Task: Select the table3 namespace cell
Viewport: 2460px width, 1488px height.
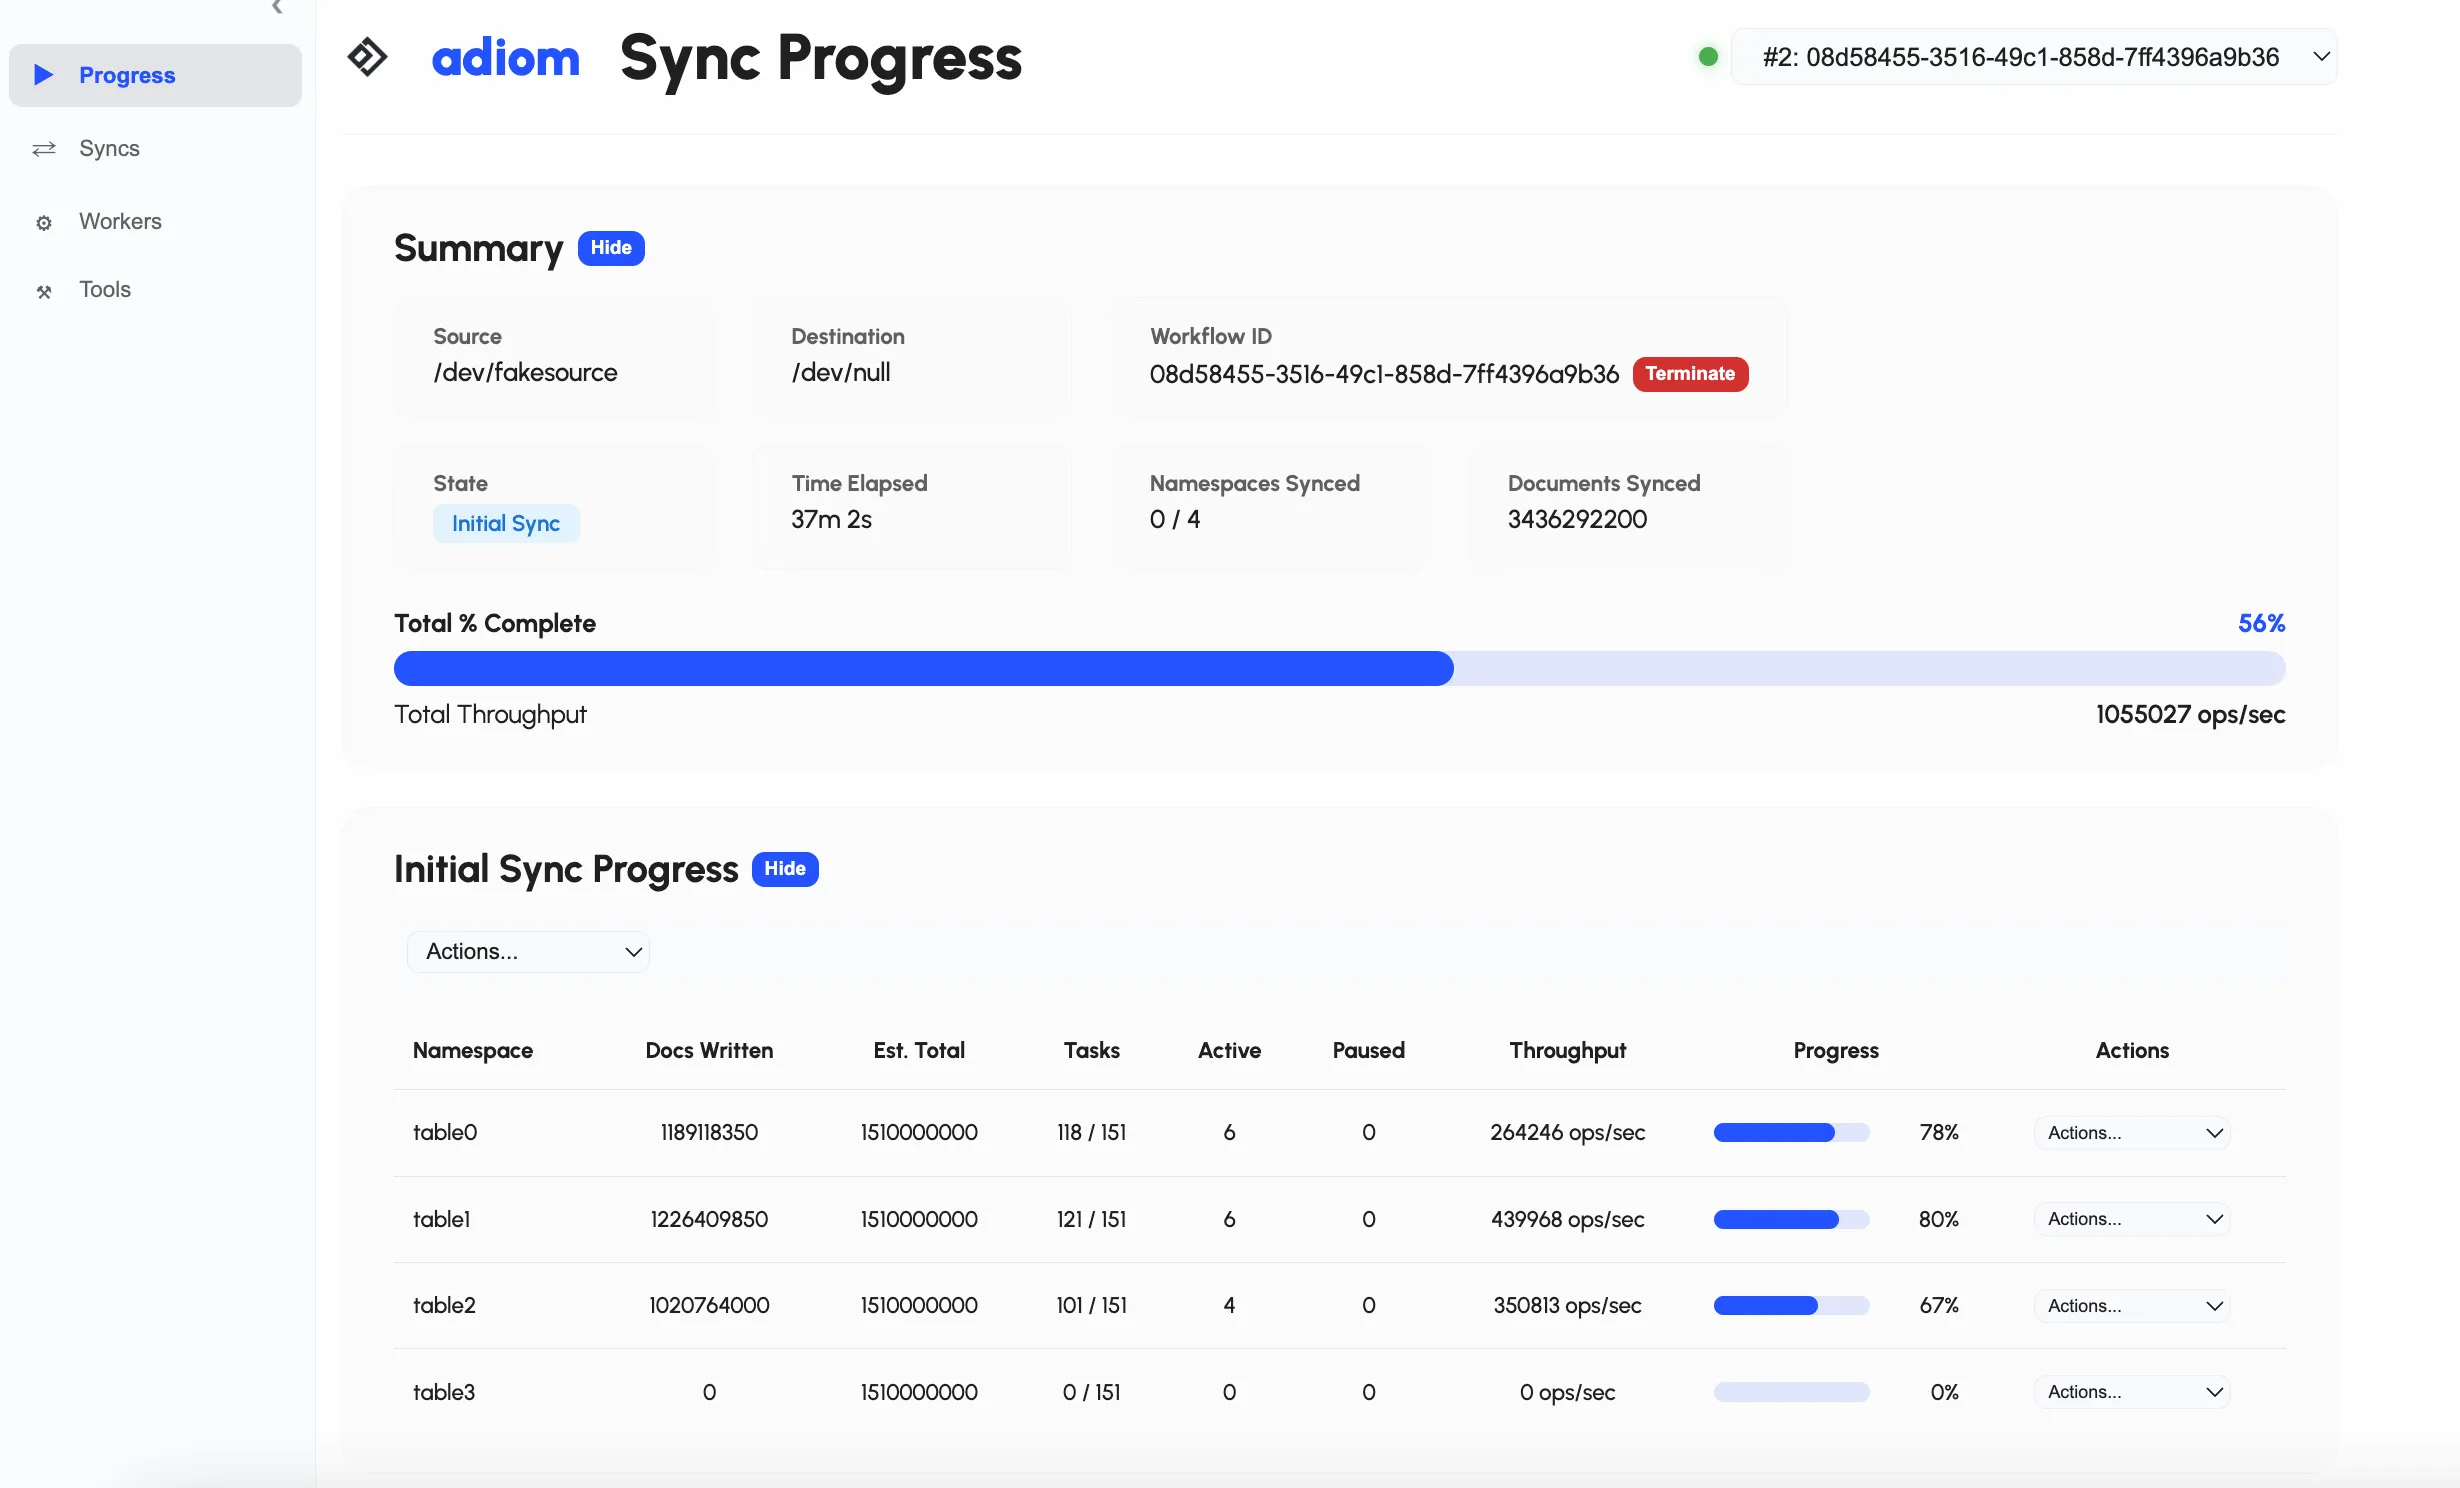Action: (x=444, y=1393)
